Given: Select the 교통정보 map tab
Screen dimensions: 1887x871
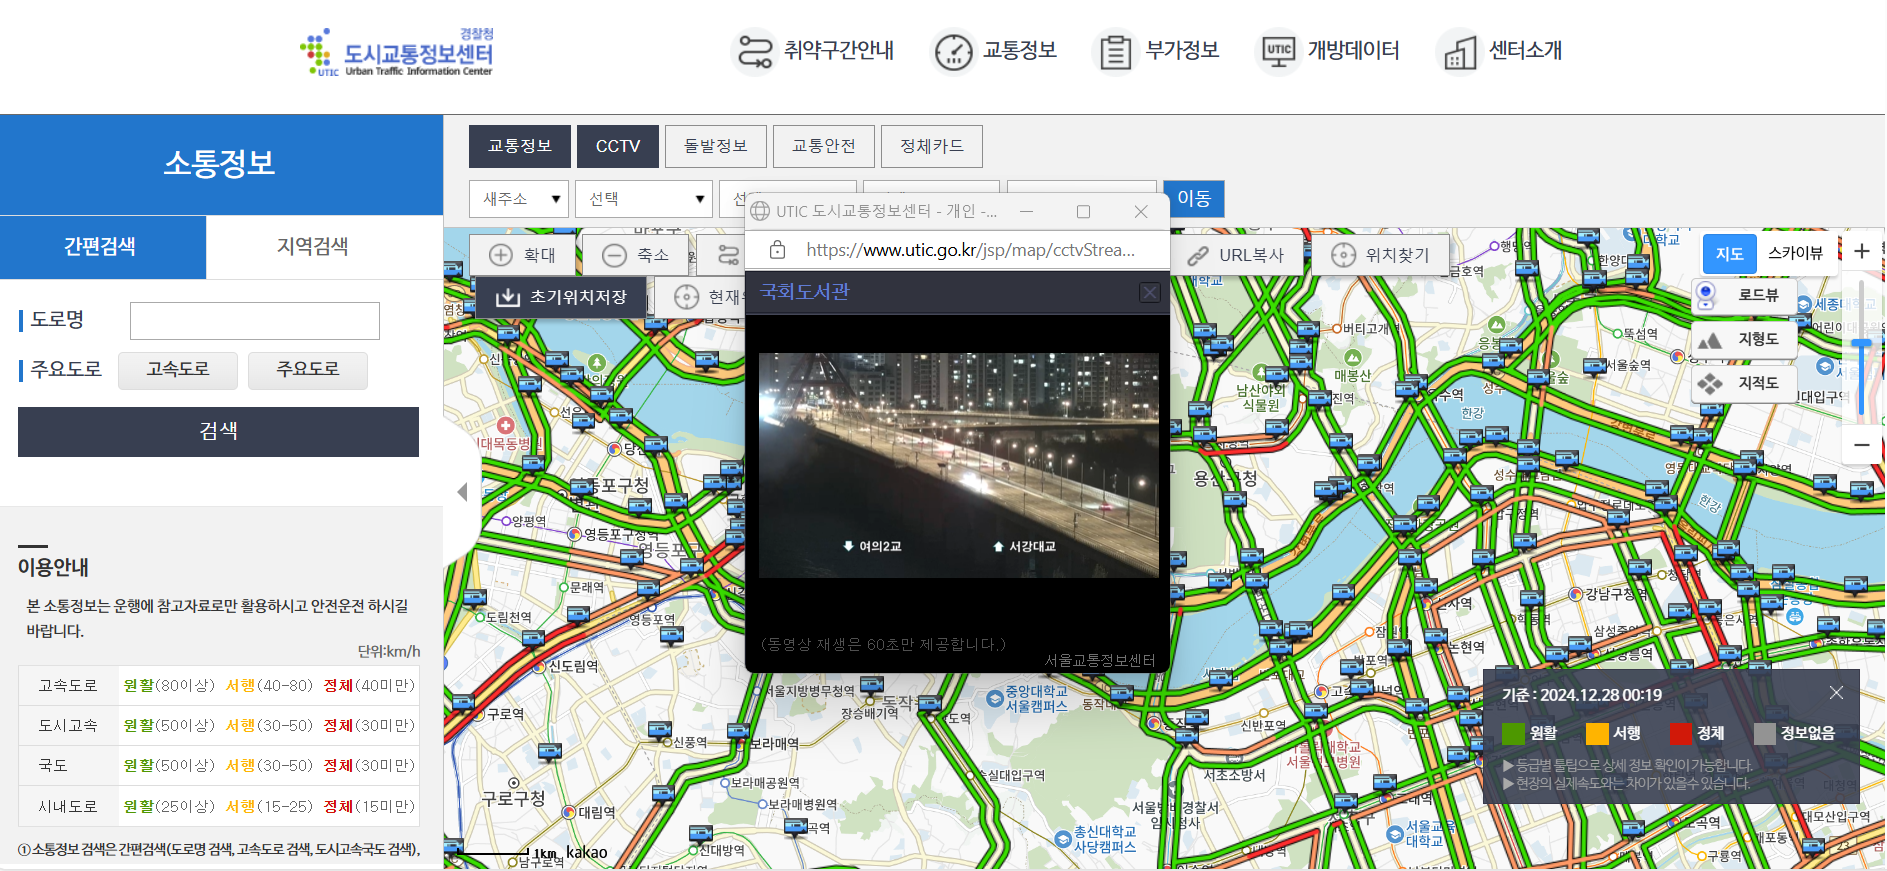Looking at the screenshot, I should [520, 146].
